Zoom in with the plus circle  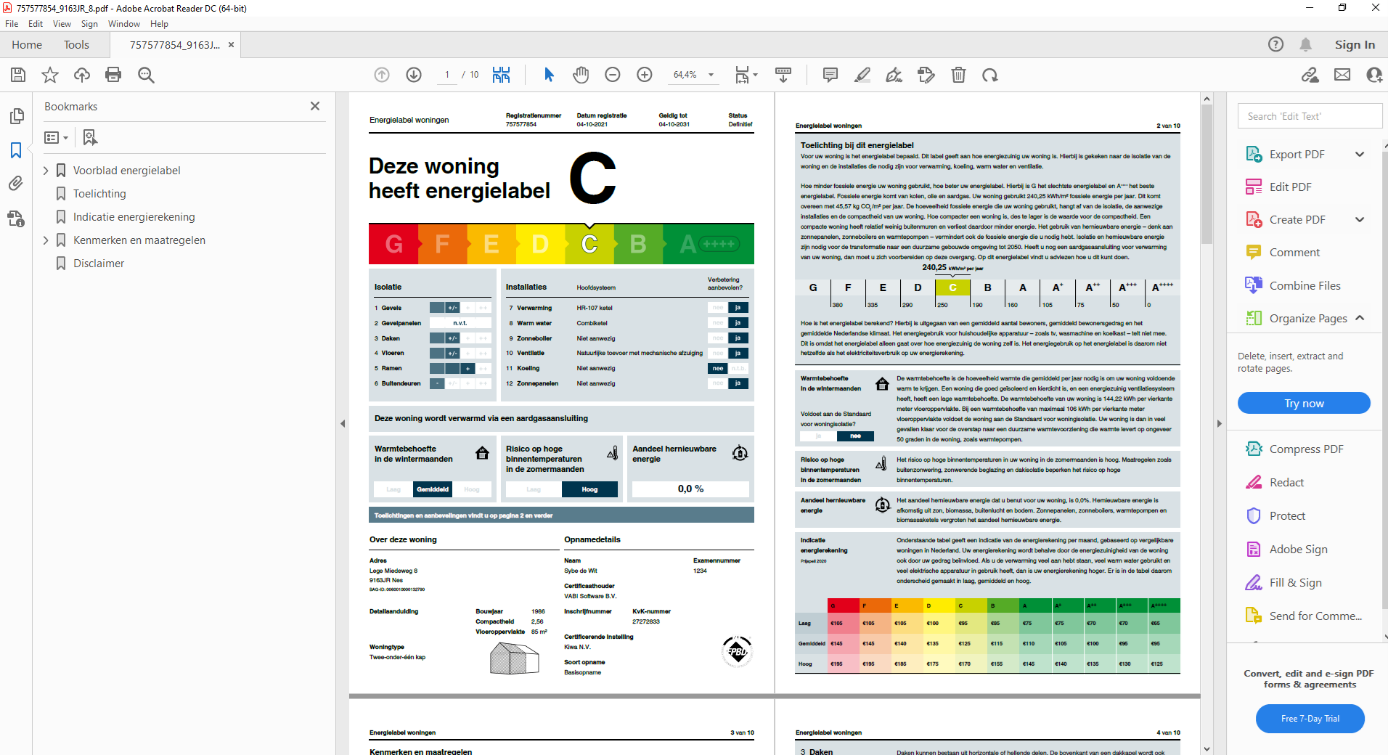(x=645, y=75)
